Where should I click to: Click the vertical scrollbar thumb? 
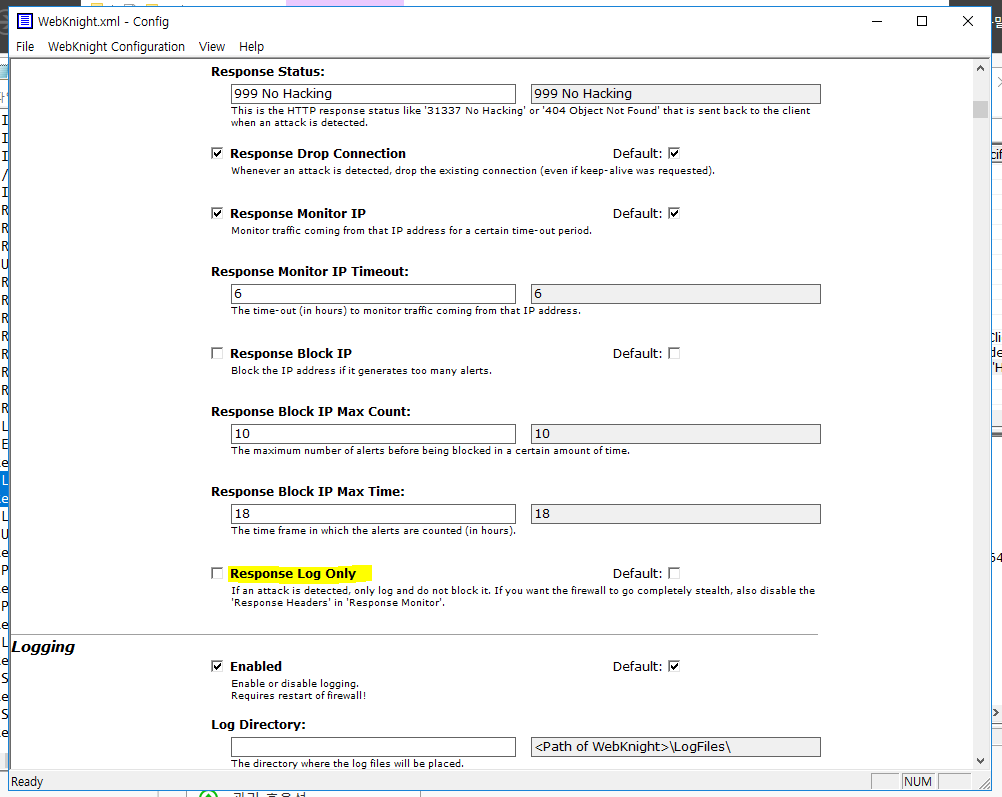click(x=980, y=109)
